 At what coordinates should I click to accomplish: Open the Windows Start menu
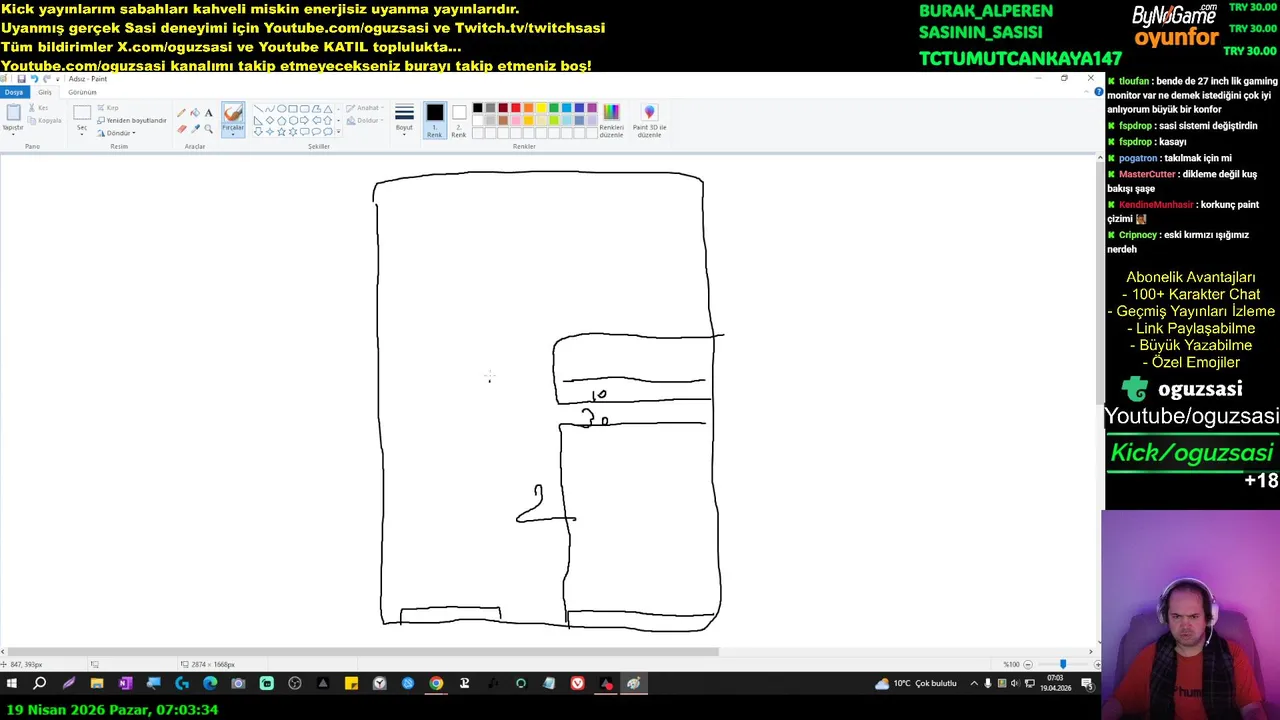(12, 684)
